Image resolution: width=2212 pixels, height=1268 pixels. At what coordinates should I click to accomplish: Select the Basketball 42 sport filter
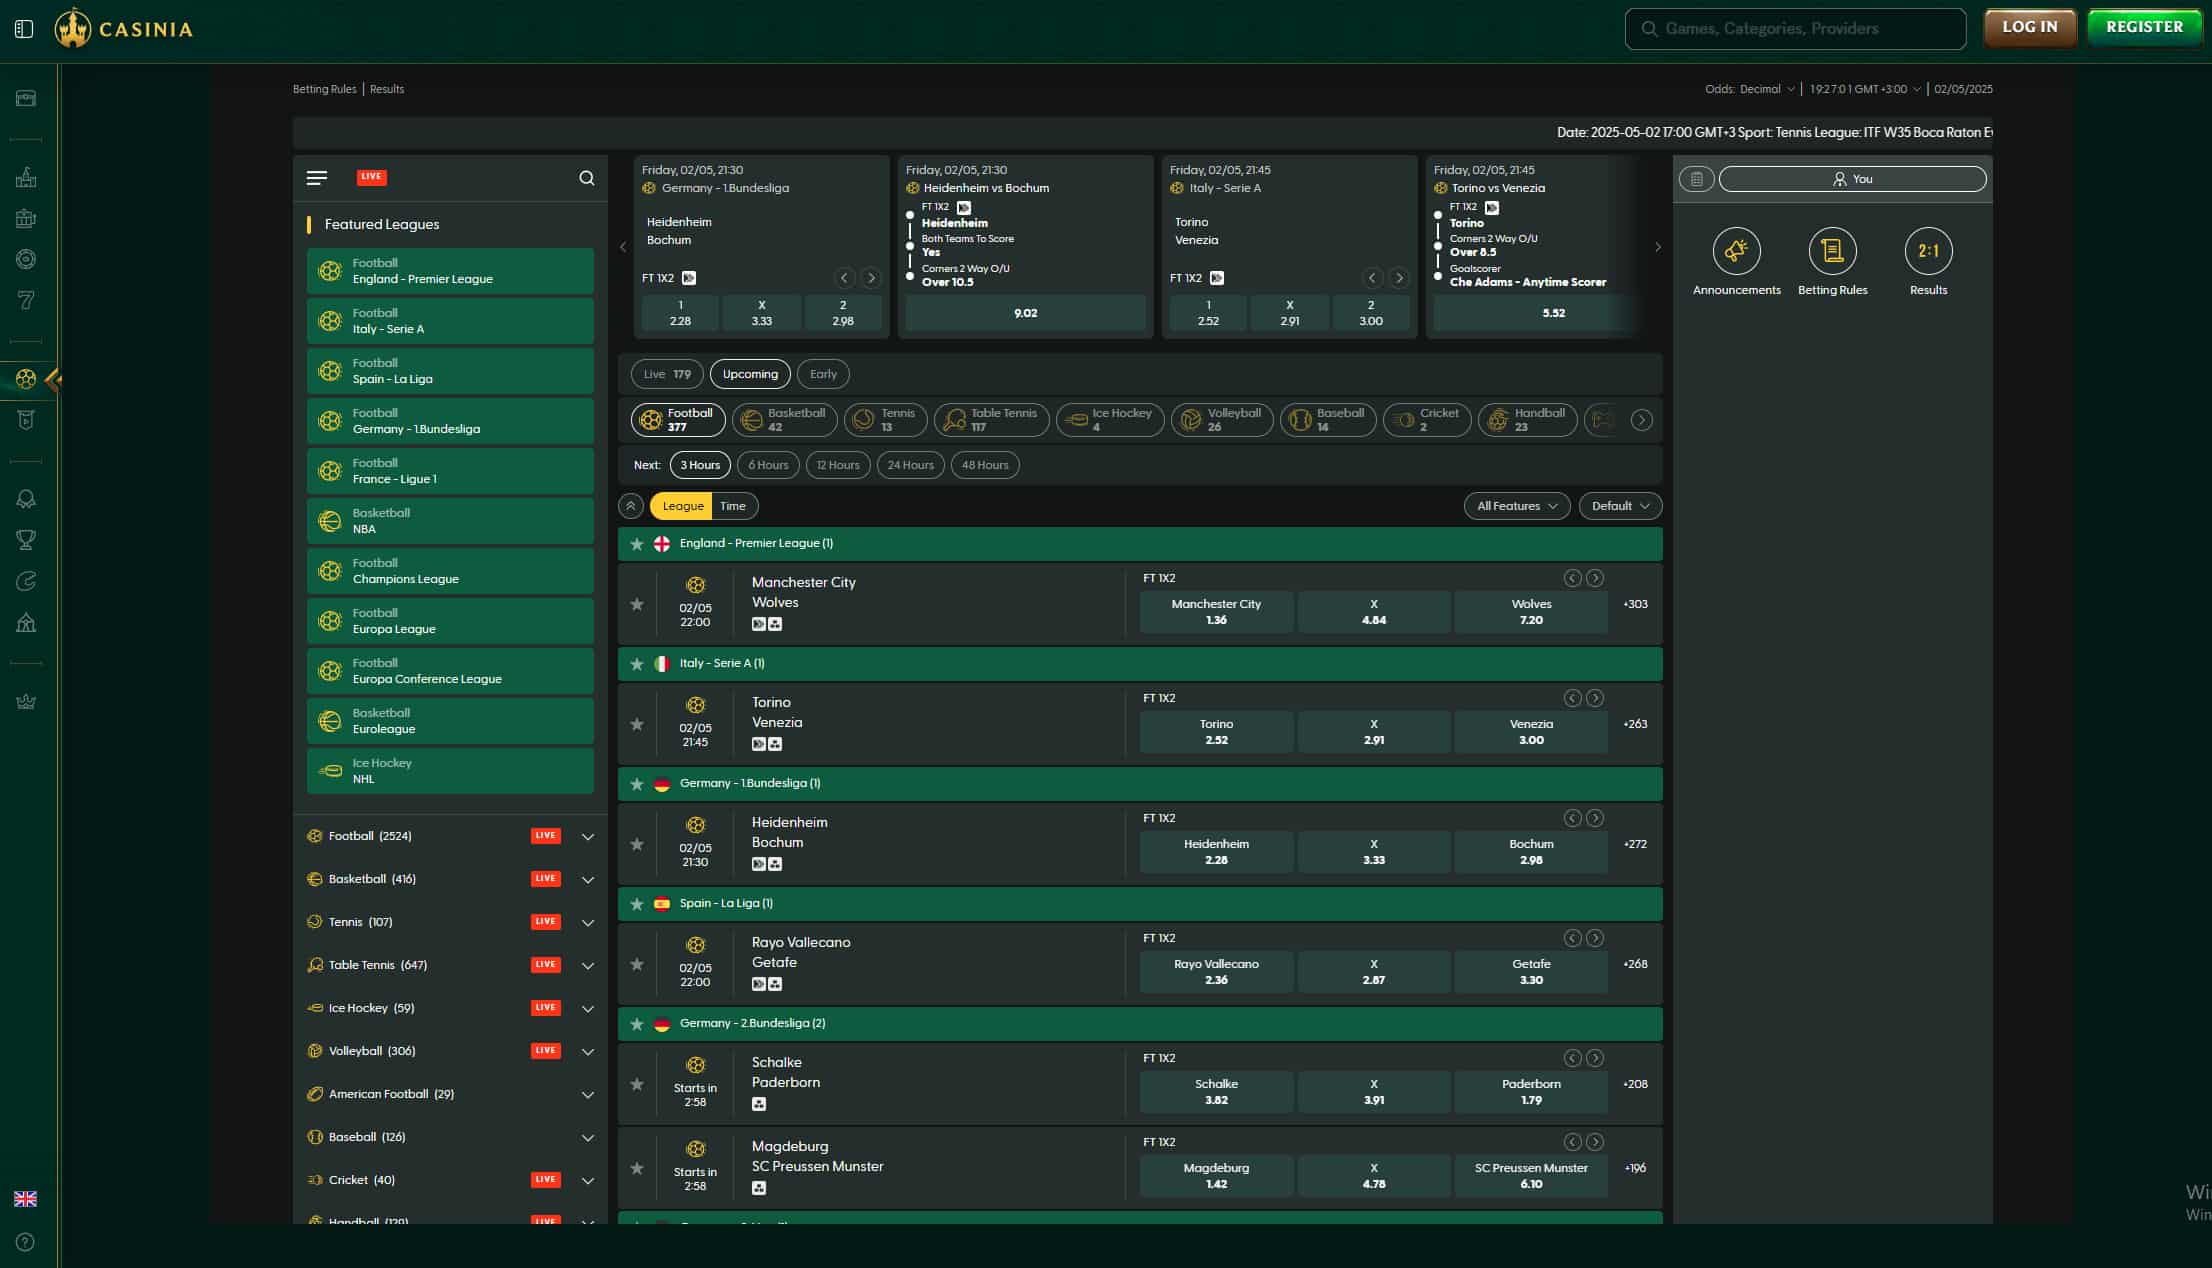[x=785, y=420]
